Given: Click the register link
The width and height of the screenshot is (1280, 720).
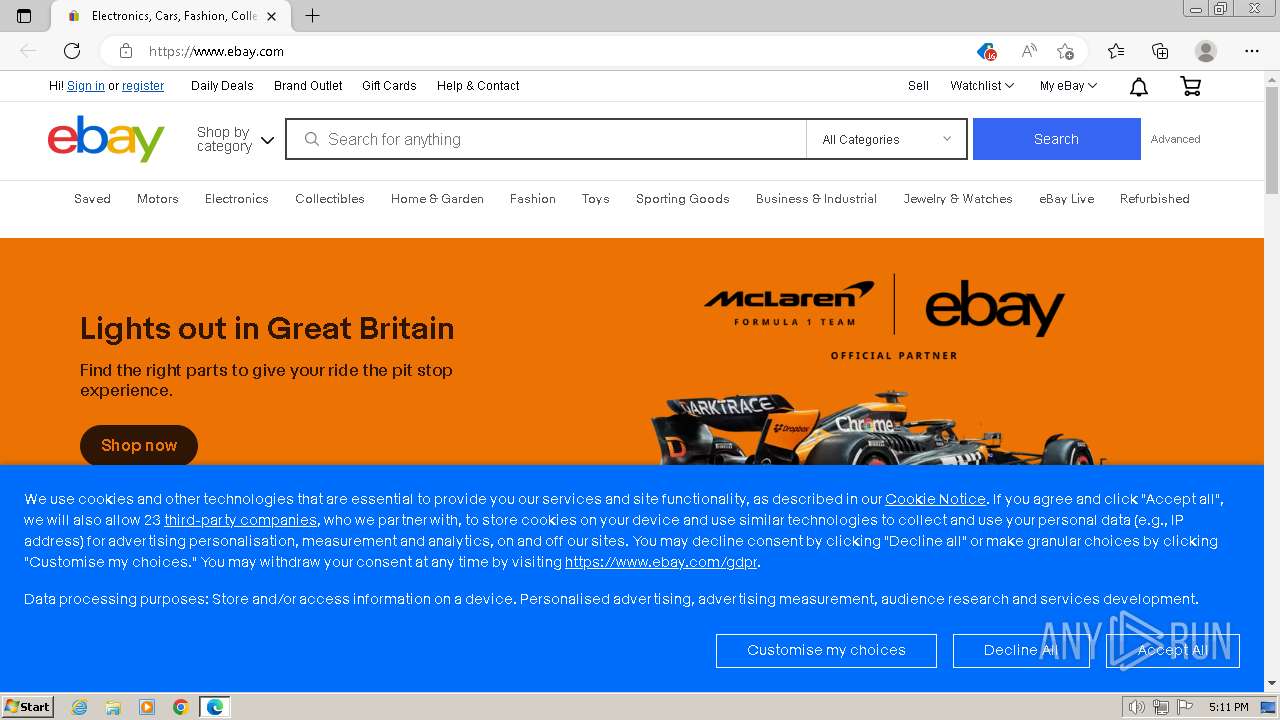Looking at the screenshot, I should (143, 86).
